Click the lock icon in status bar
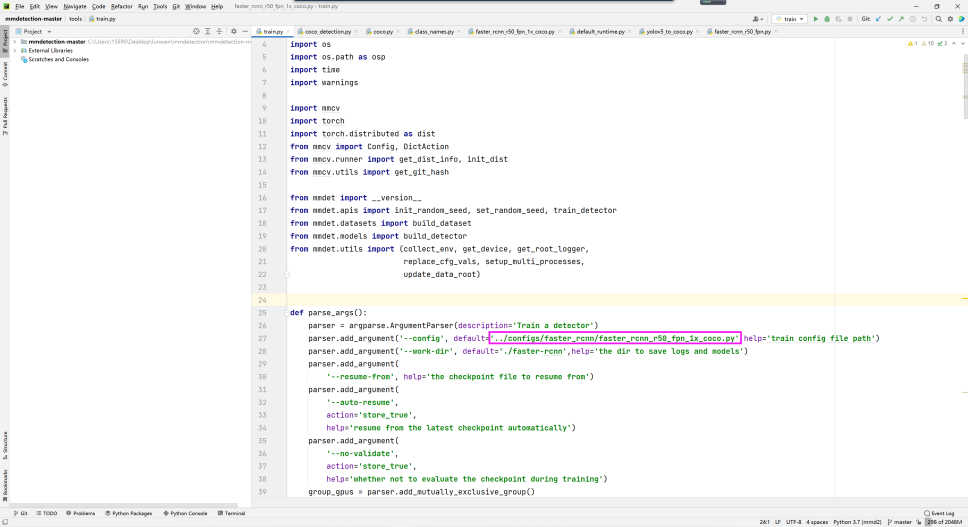 pyautogui.click(x=919, y=522)
